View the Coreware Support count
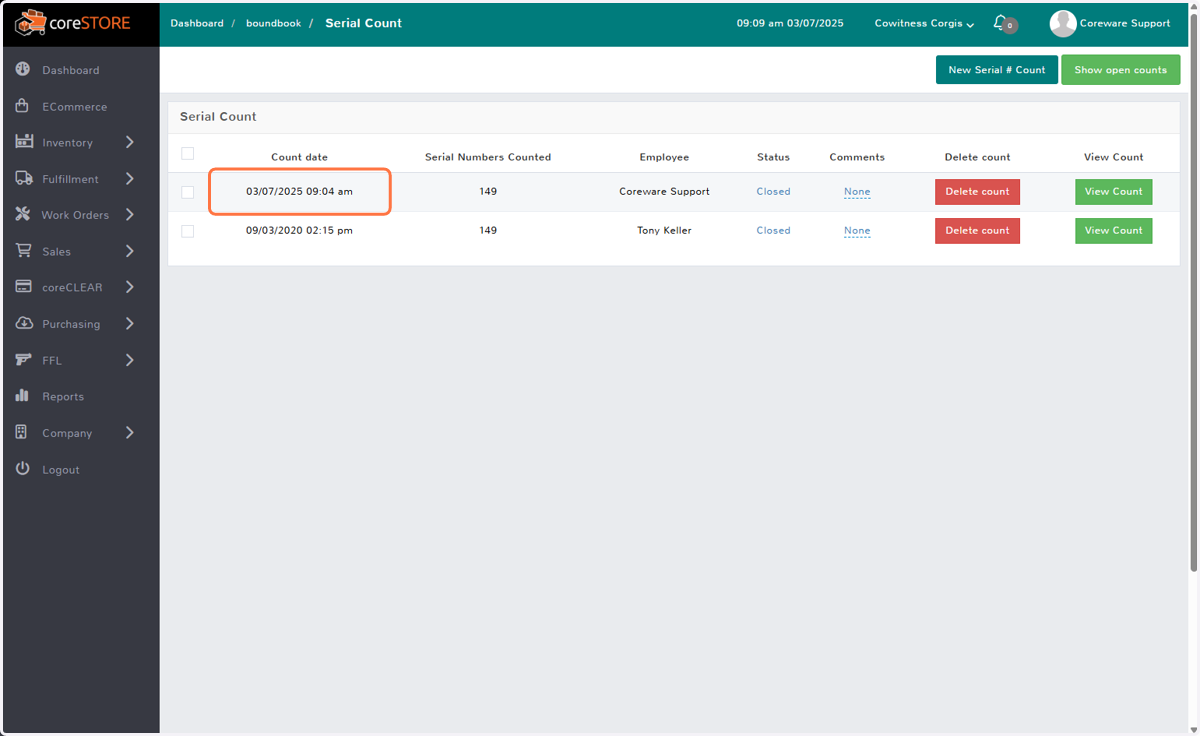1200x736 pixels. [1113, 192]
